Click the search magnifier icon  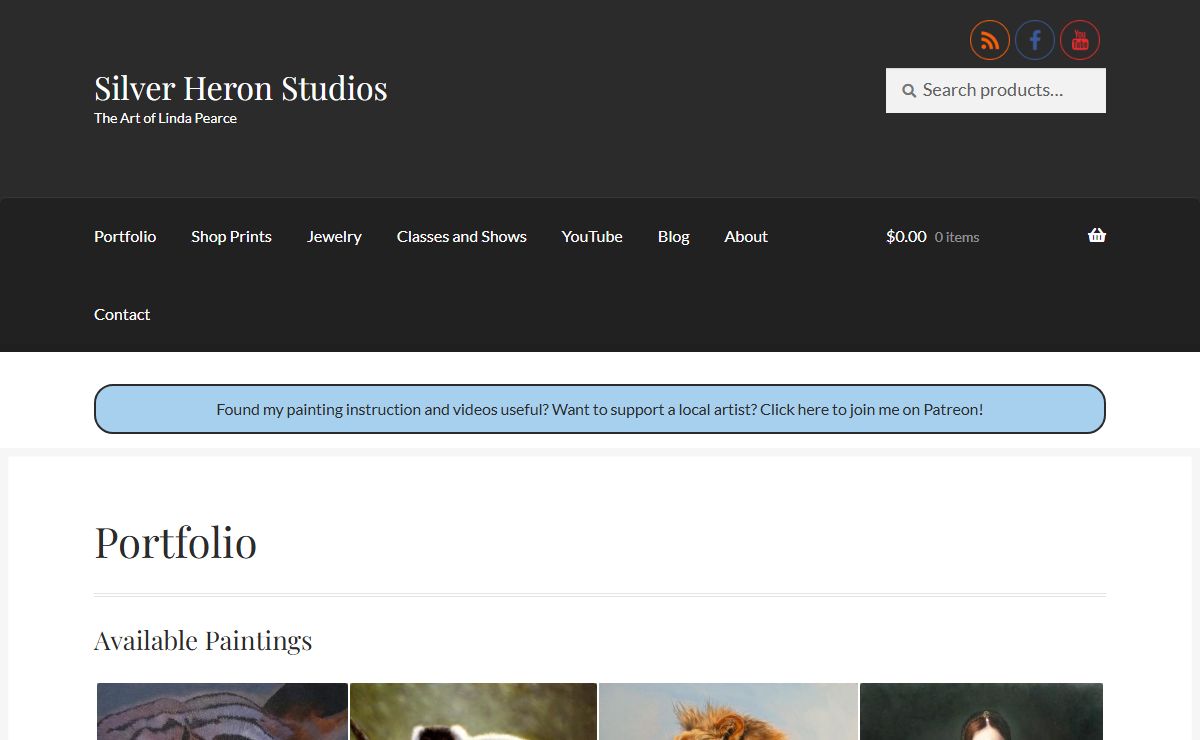[x=909, y=91]
